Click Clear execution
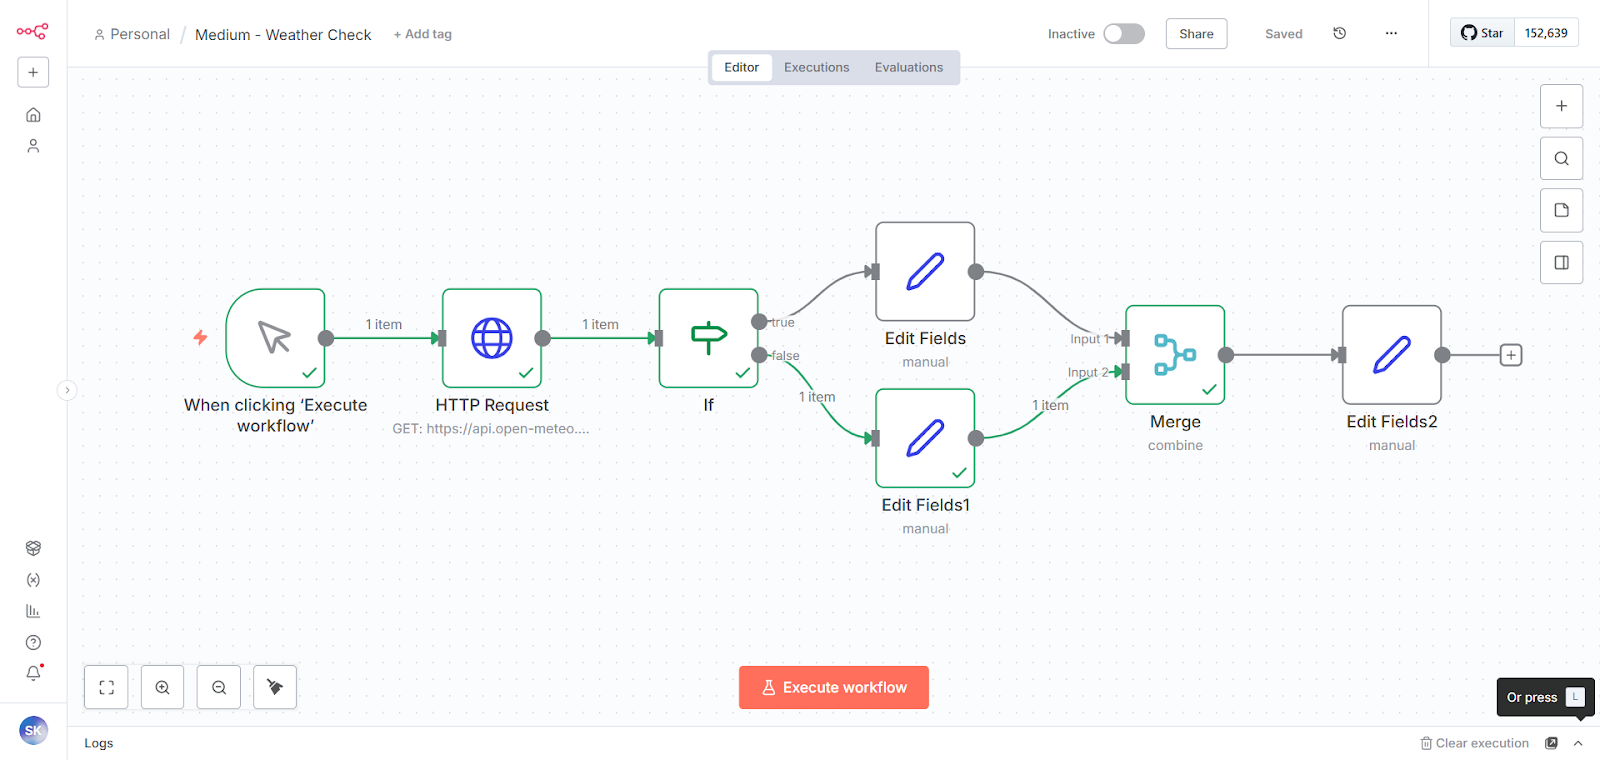Image resolution: width=1600 pixels, height=760 pixels. click(x=1475, y=743)
